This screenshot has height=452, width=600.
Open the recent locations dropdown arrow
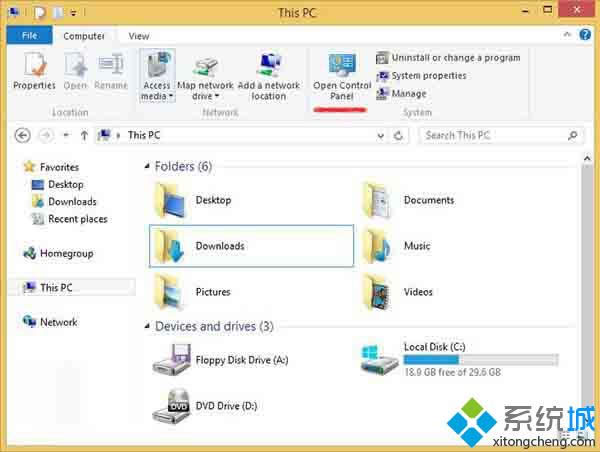click(66, 135)
